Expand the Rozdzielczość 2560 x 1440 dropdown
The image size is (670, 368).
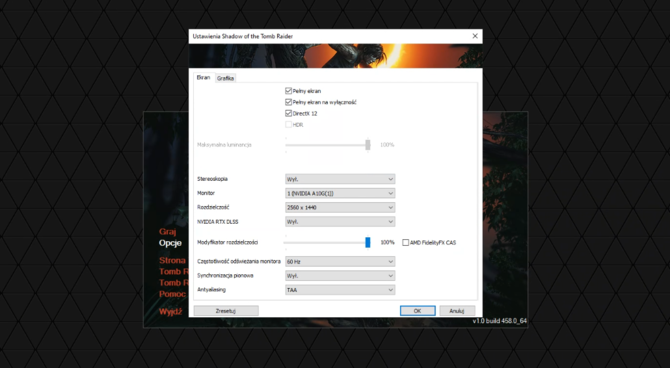coord(340,207)
